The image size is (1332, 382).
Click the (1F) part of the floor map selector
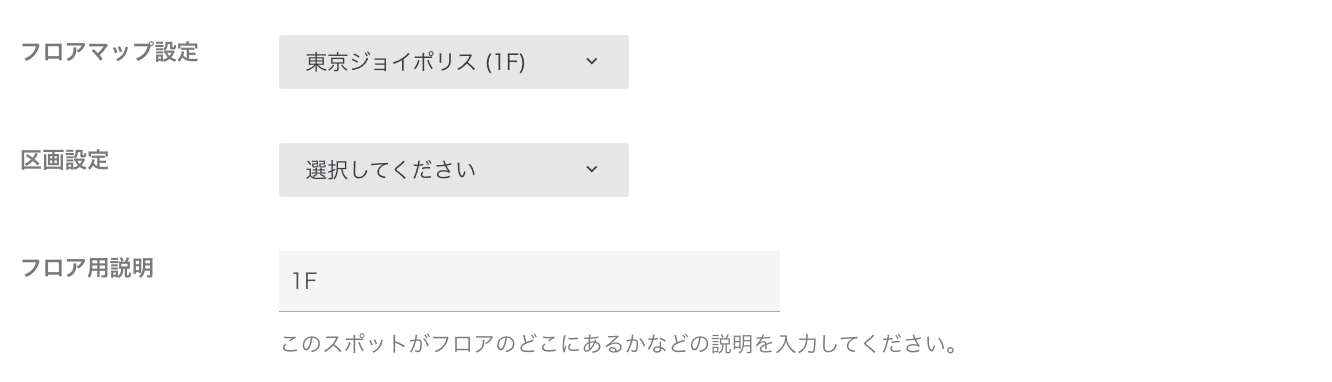click(x=505, y=62)
